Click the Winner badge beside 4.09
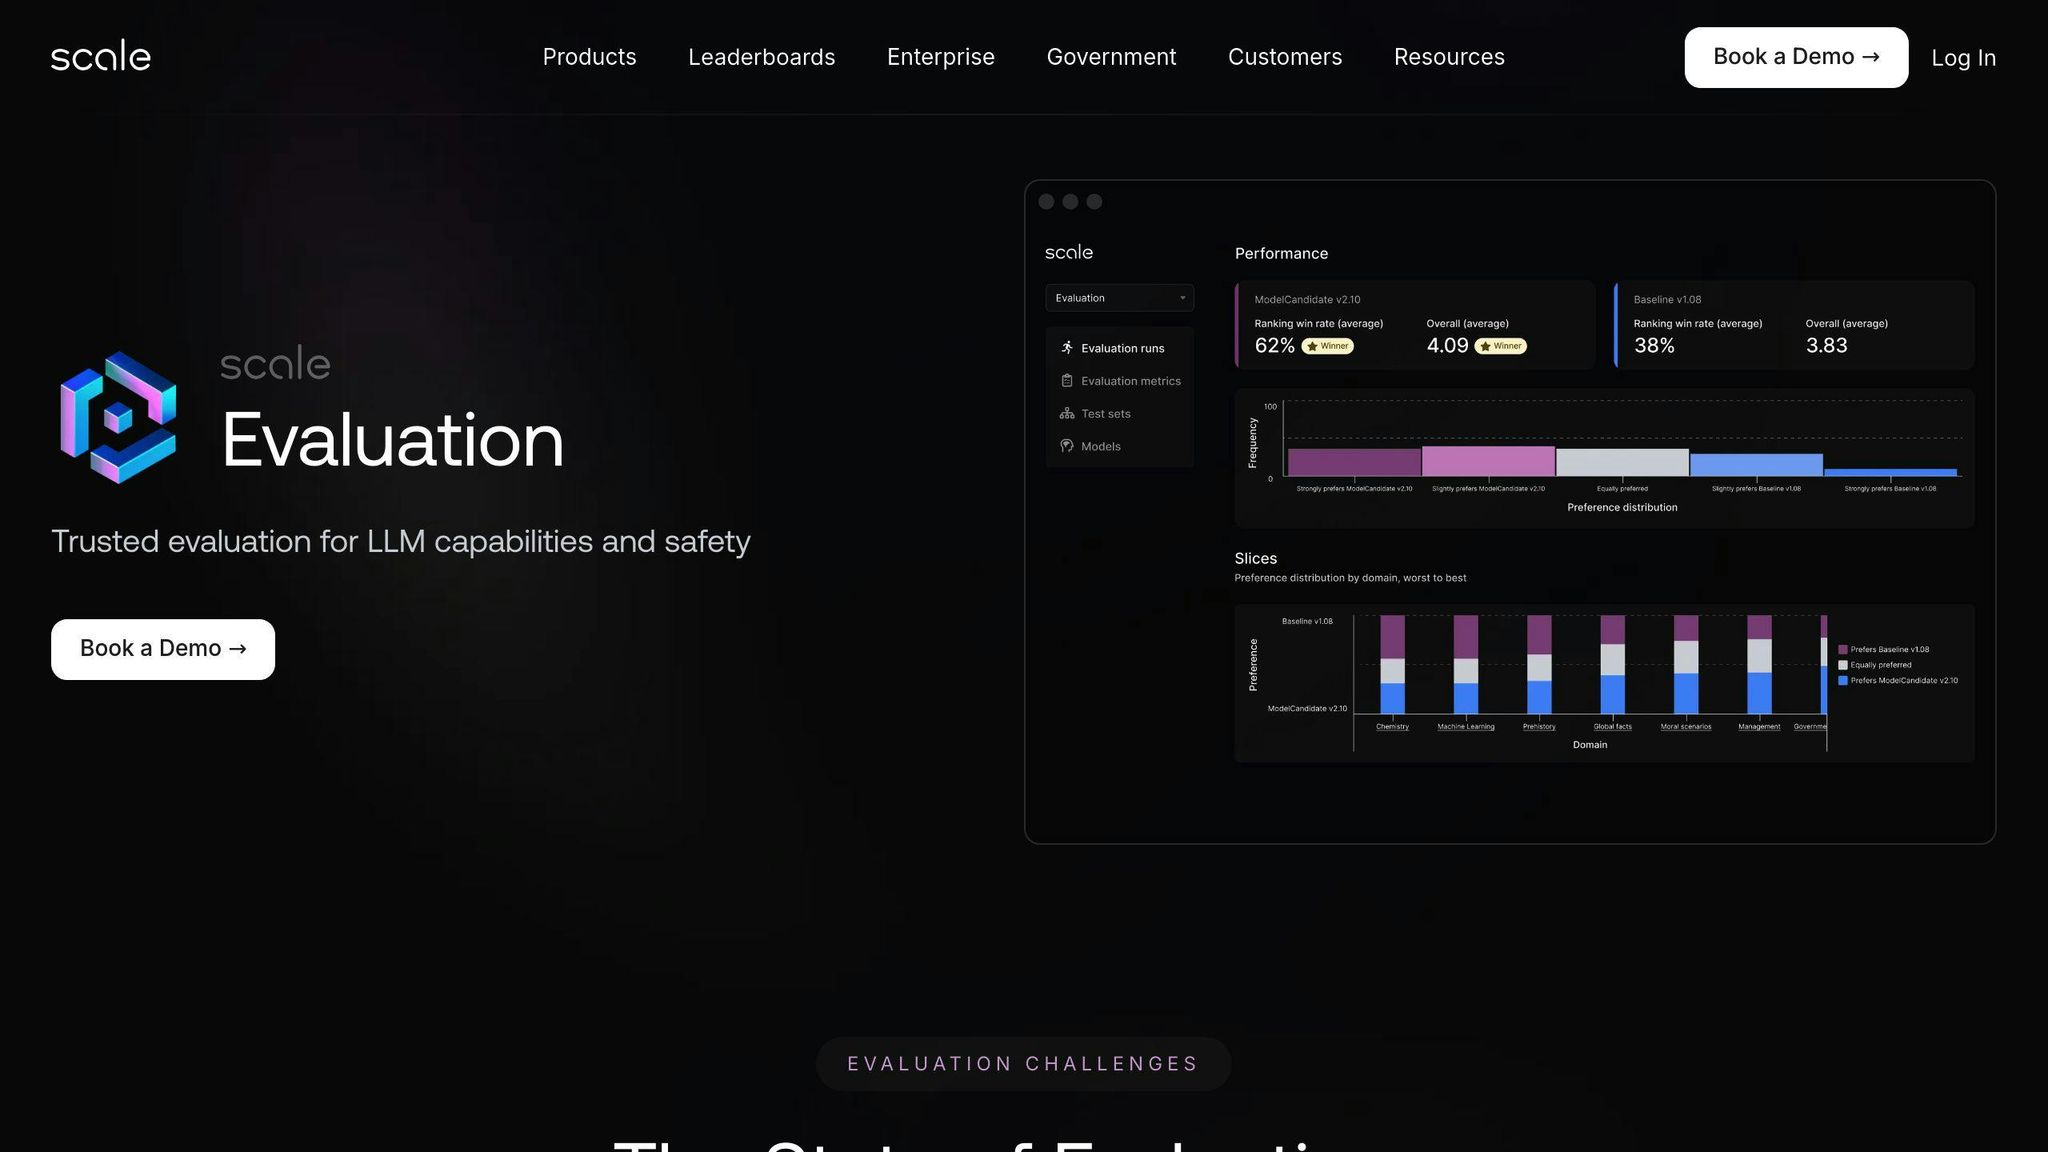This screenshot has width=2048, height=1152. tap(1501, 346)
